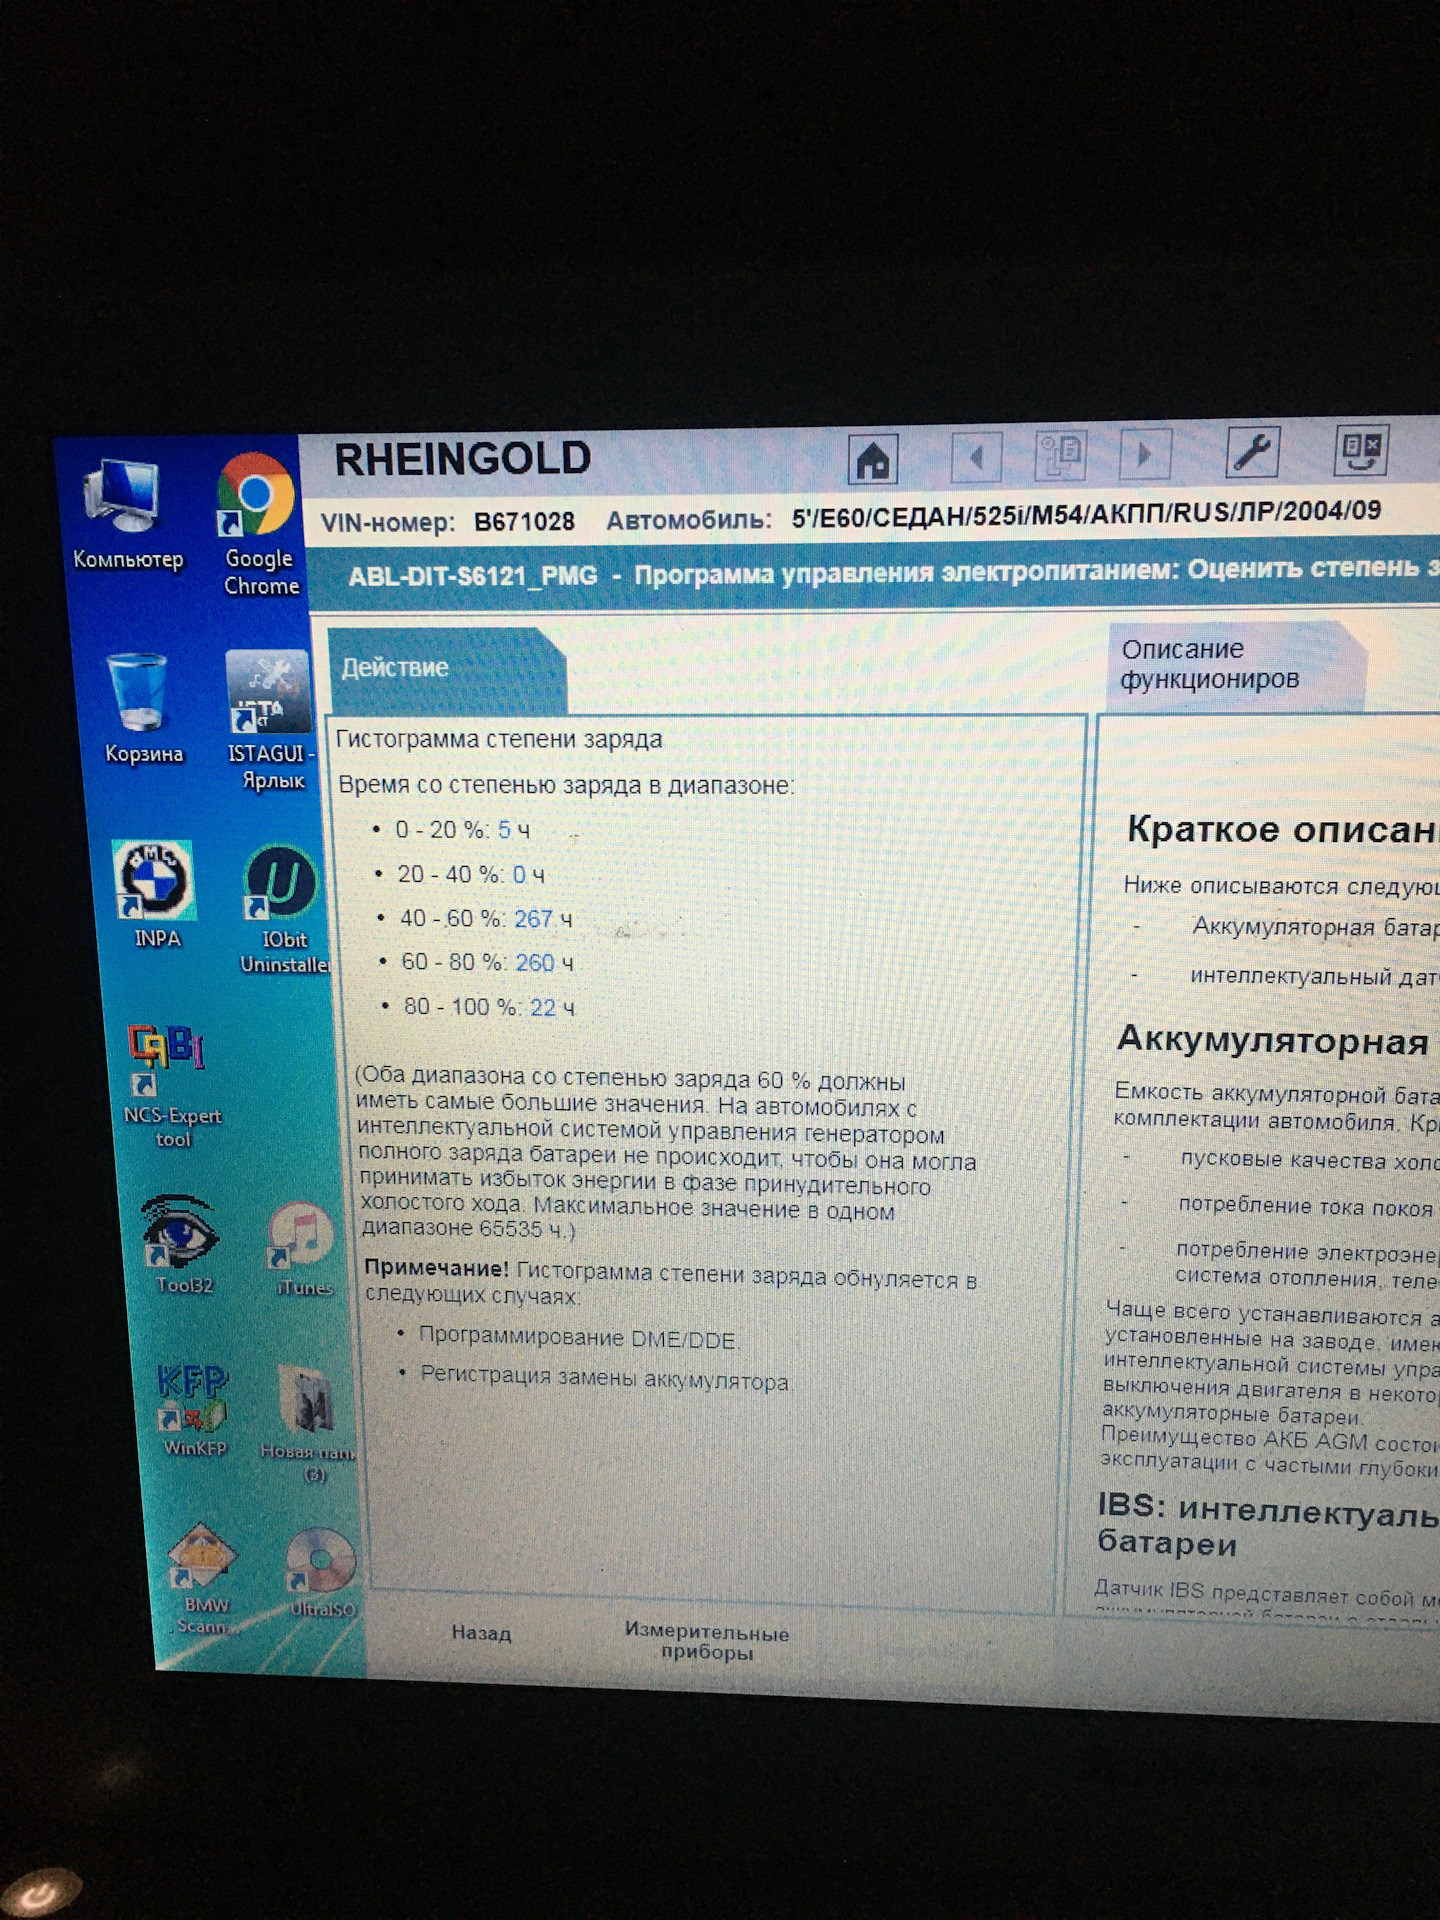
Task: Click the 80 - 100 %: 22 ч row
Action: [x=489, y=1007]
